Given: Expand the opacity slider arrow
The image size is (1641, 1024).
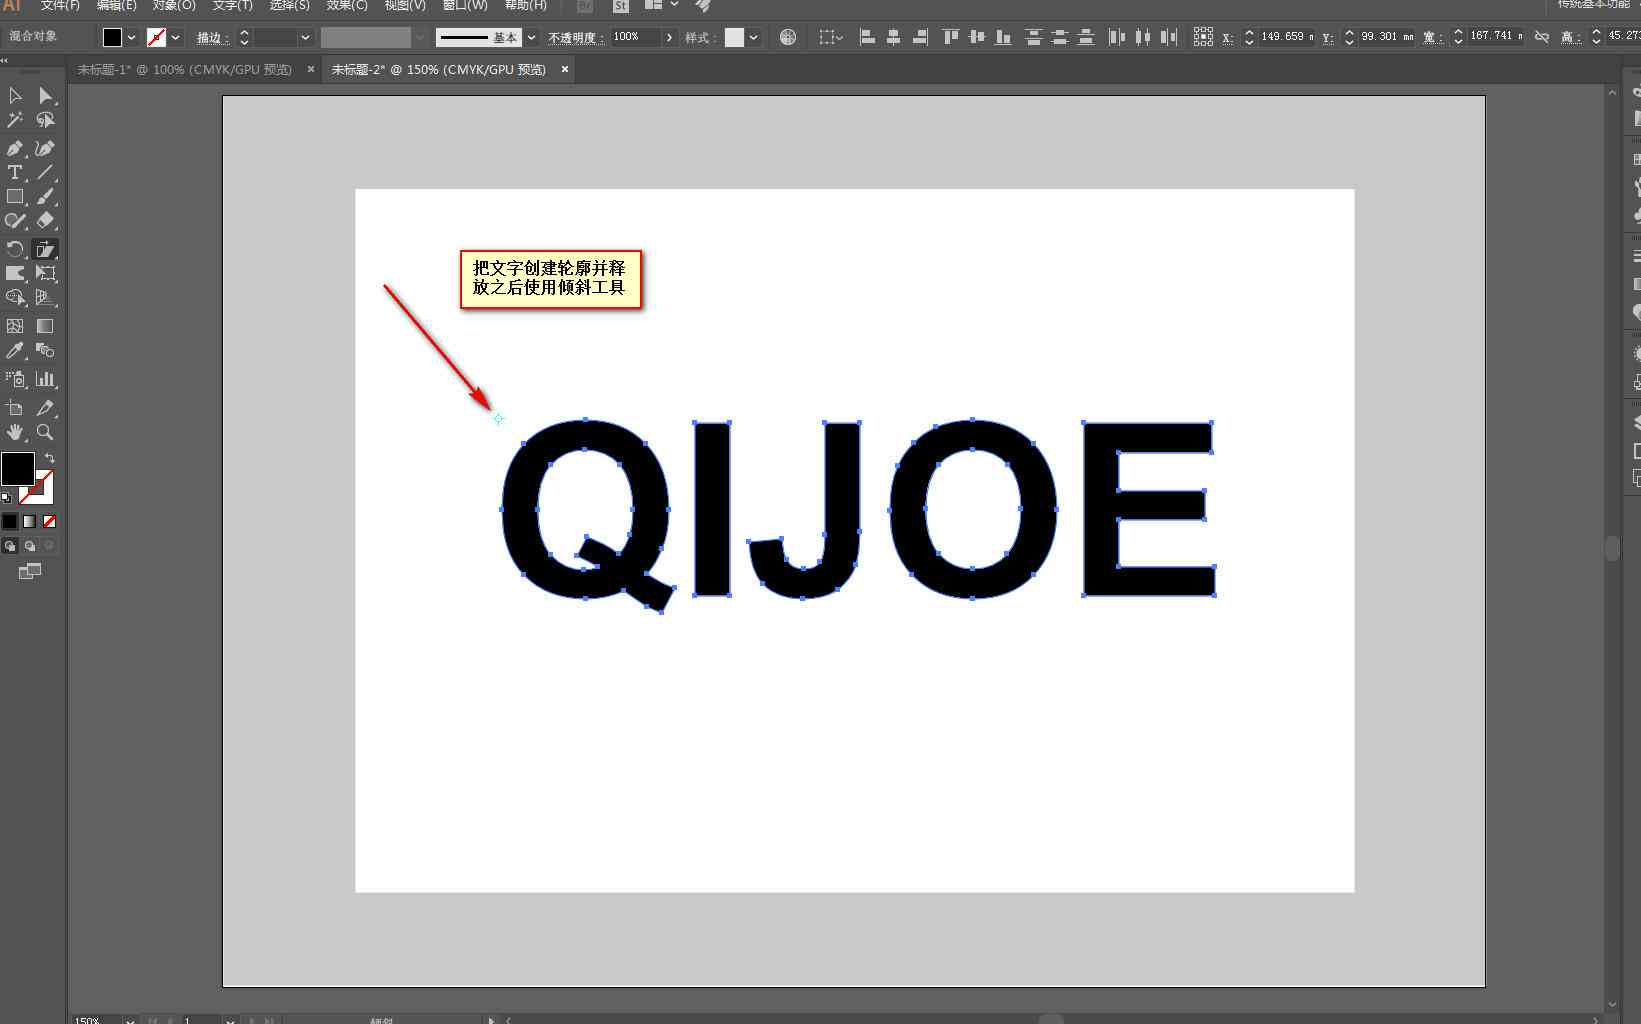Looking at the screenshot, I should pos(669,37).
